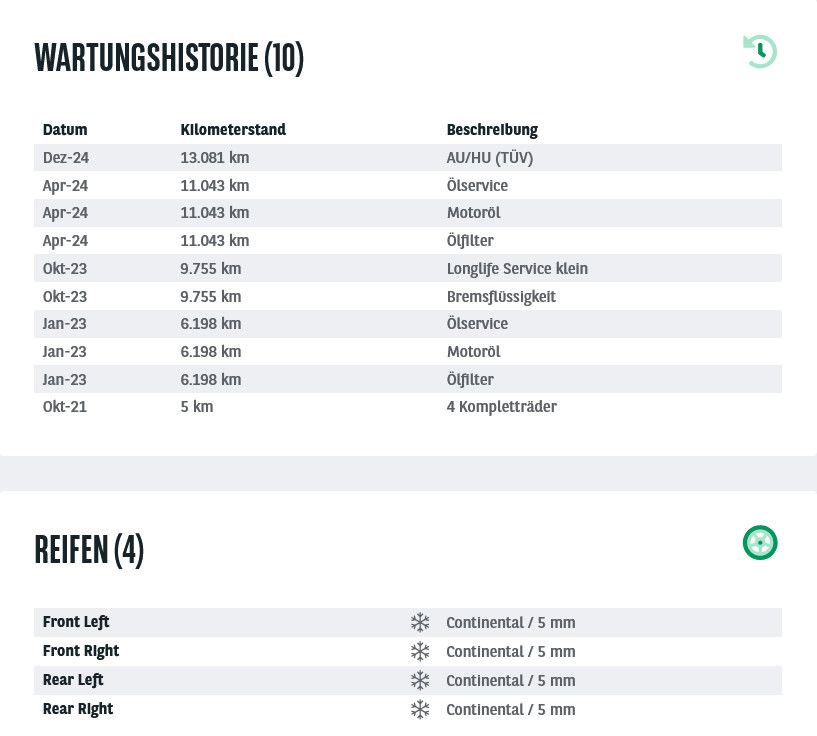Image resolution: width=817 pixels, height=736 pixels.
Task: Click the 4 Kompletträder entry
Action: [501, 406]
